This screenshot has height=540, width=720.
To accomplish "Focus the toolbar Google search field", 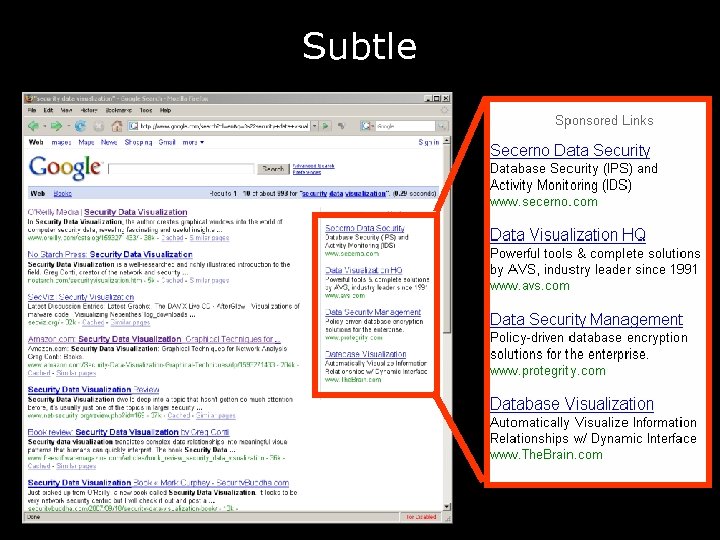I will coord(404,126).
